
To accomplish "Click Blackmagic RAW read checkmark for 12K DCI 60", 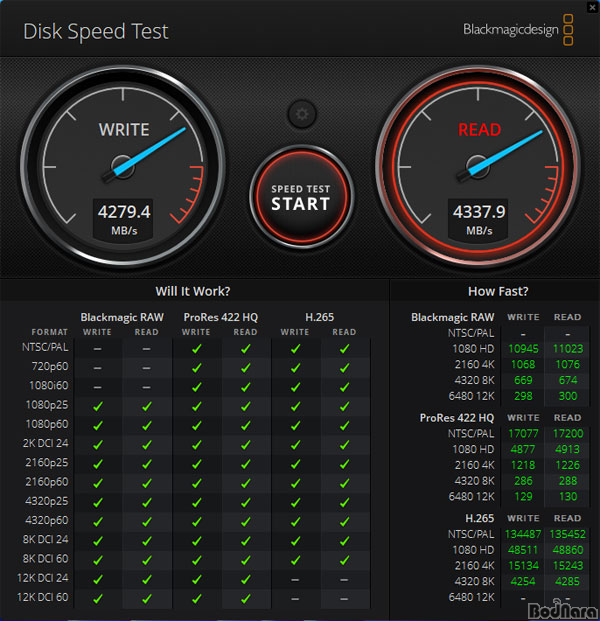I will tap(147, 598).
